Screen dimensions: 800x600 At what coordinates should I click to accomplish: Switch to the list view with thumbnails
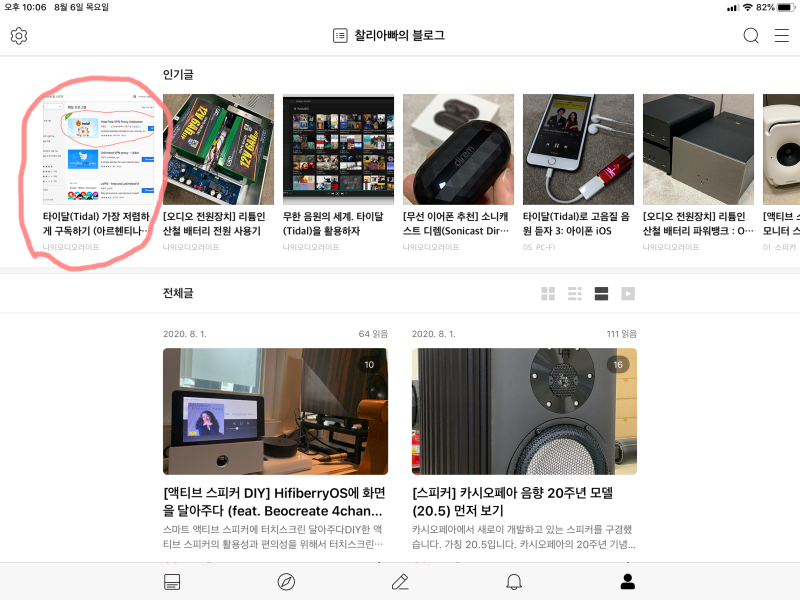click(x=574, y=293)
